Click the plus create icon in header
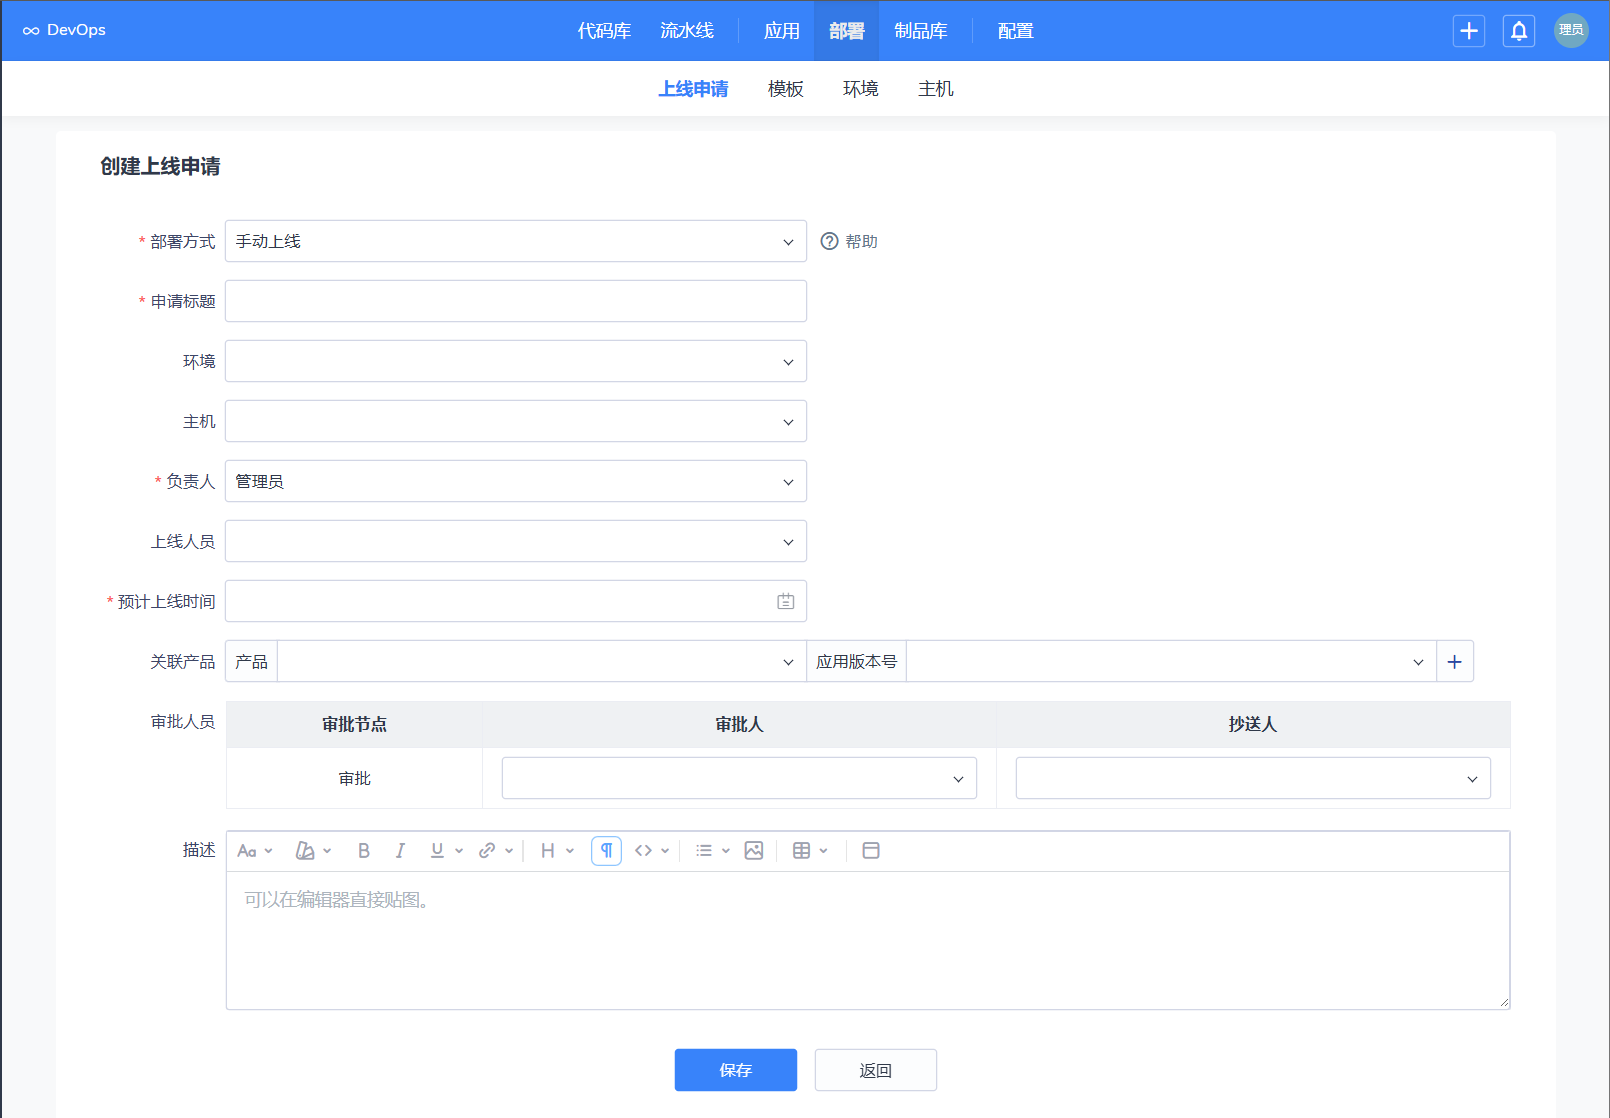This screenshot has width=1610, height=1118. pos(1469,31)
